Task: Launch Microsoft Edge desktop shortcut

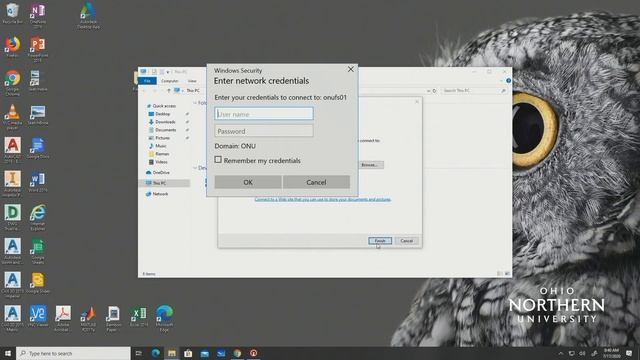Action: point(164,318)
